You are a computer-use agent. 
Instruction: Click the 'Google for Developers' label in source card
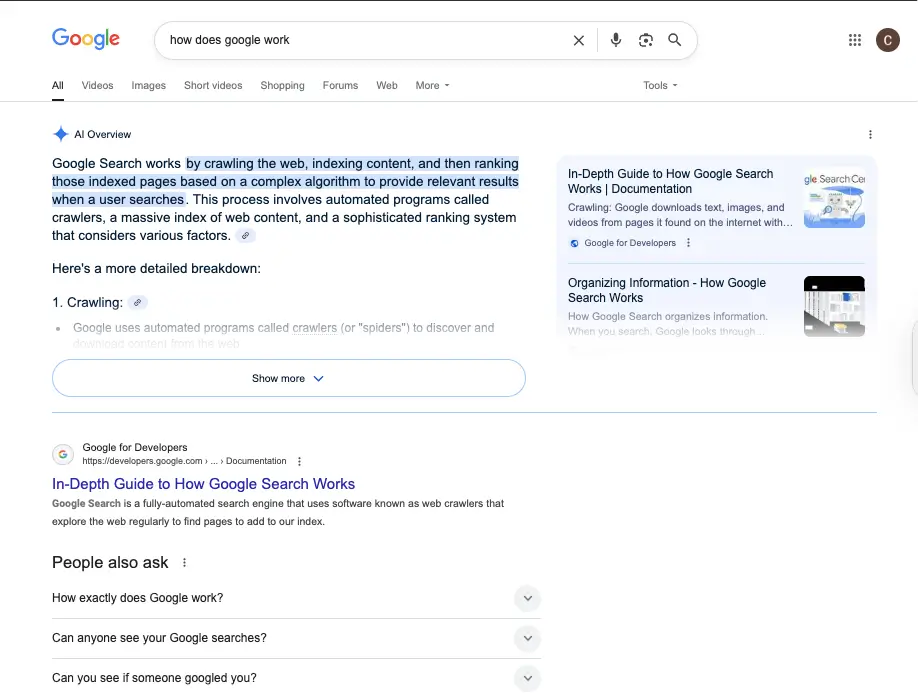[630, 243]
